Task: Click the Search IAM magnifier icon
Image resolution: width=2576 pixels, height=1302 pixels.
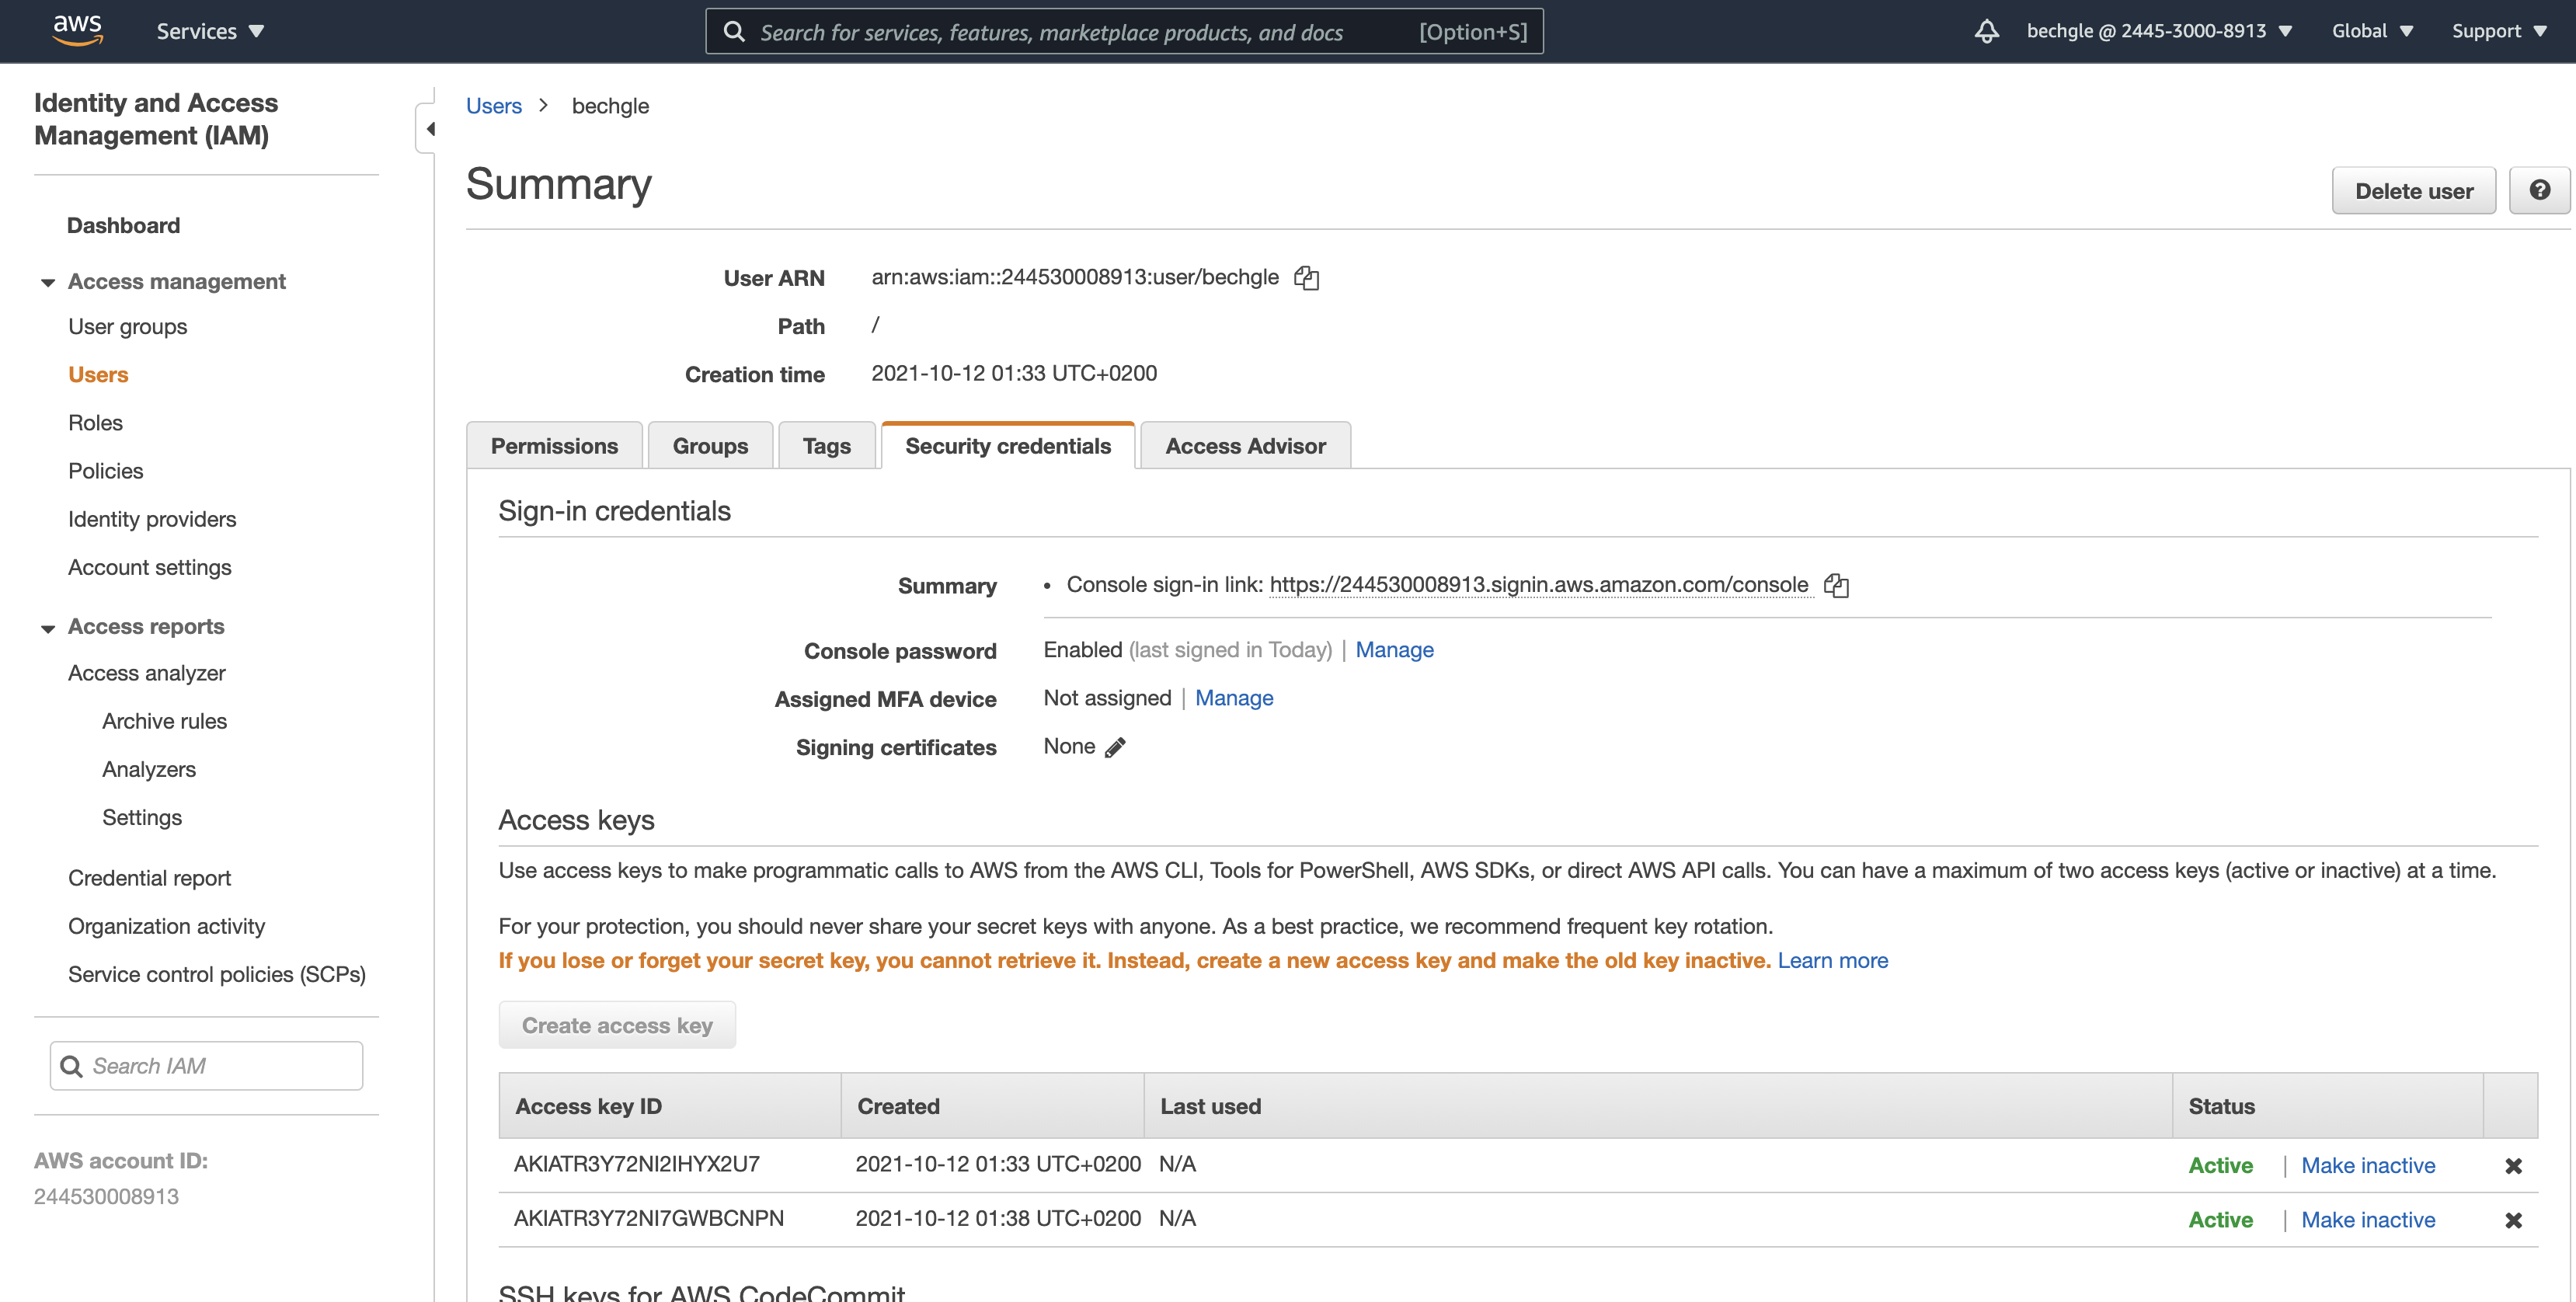Action: 72,1067
